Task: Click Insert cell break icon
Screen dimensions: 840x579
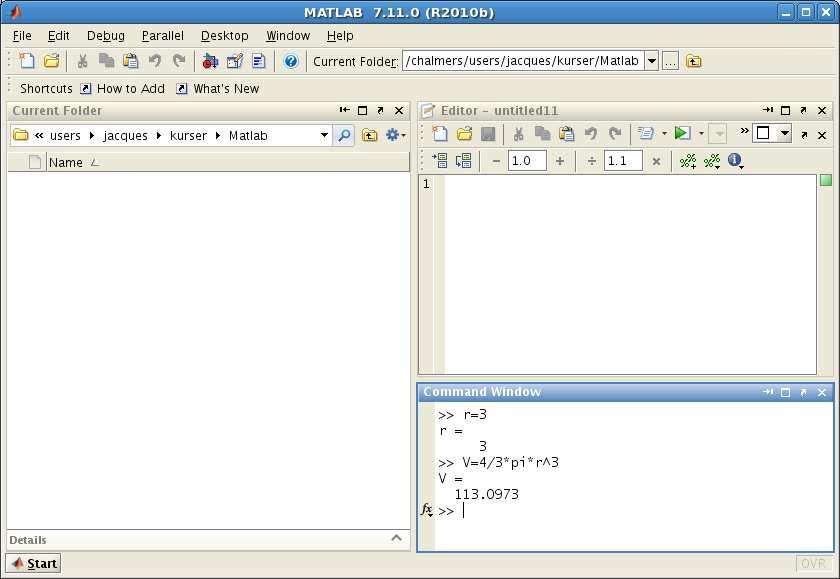Action: (688, 161)
